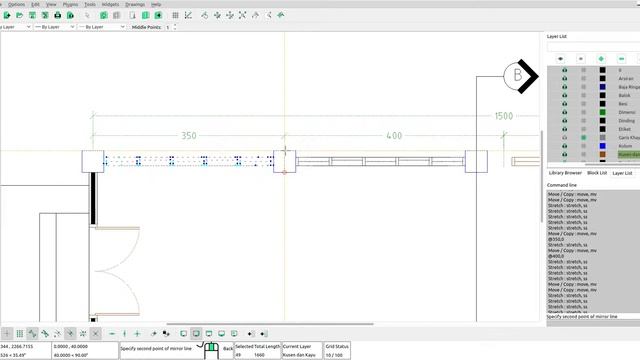Toggle Snap Middle icon
640x360 pixels.
coord(70,334)
